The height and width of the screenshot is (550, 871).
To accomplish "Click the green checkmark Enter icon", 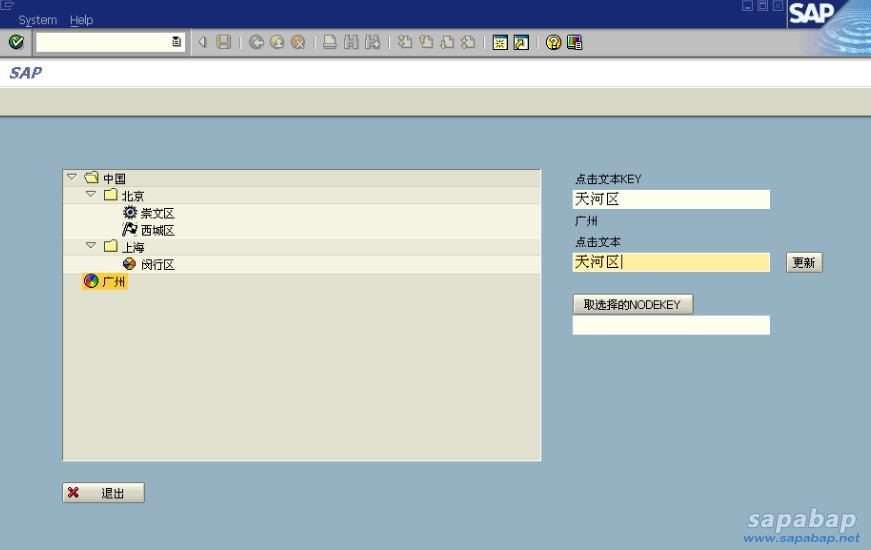I will point(16,42).
